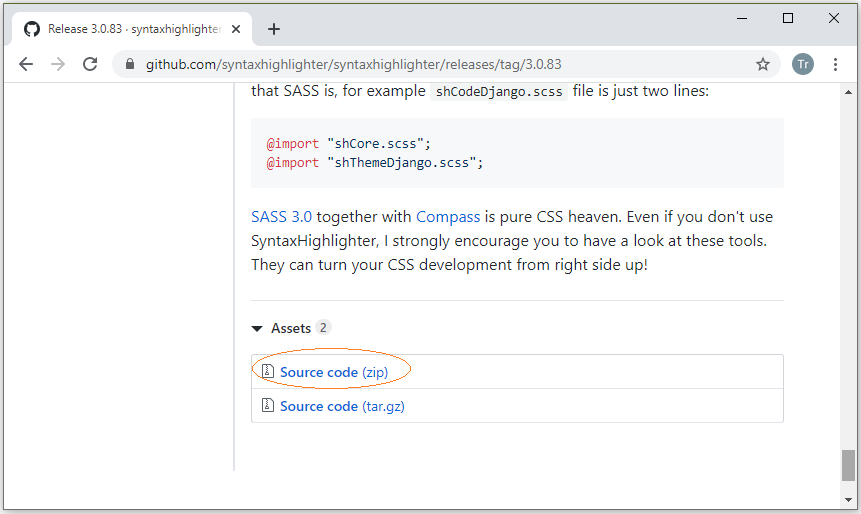Open the SASS 3.0 link
Image resolution: width=861 pixels, height=514 pixels.
(x=281, y=217)
